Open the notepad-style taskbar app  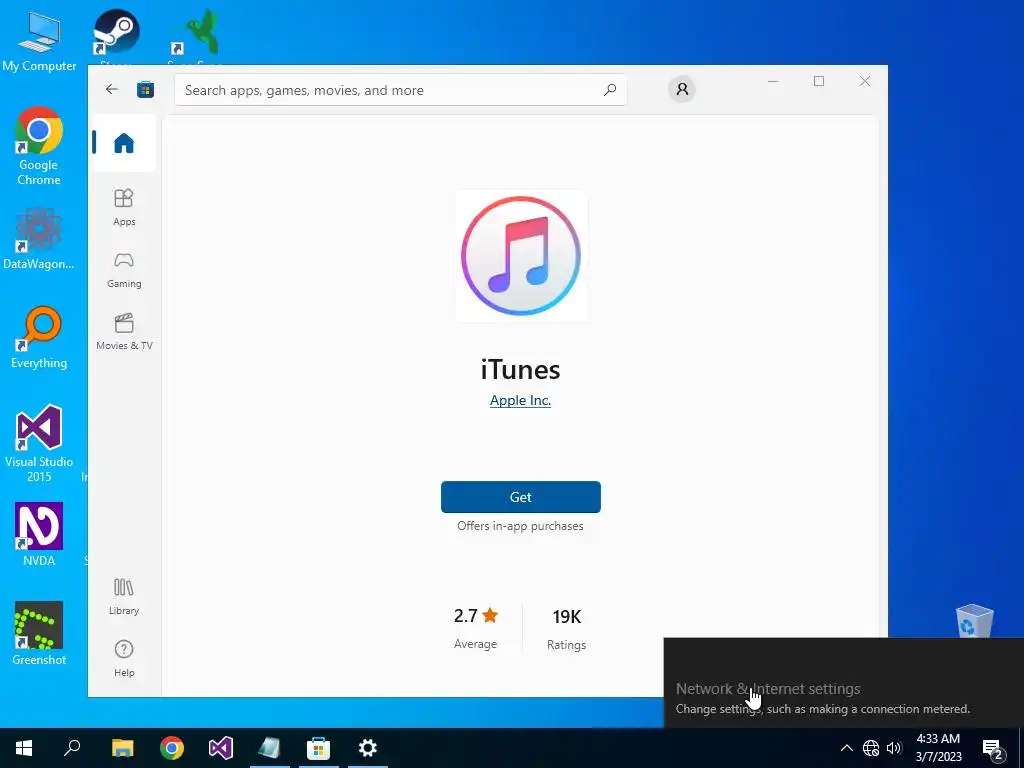269,748
